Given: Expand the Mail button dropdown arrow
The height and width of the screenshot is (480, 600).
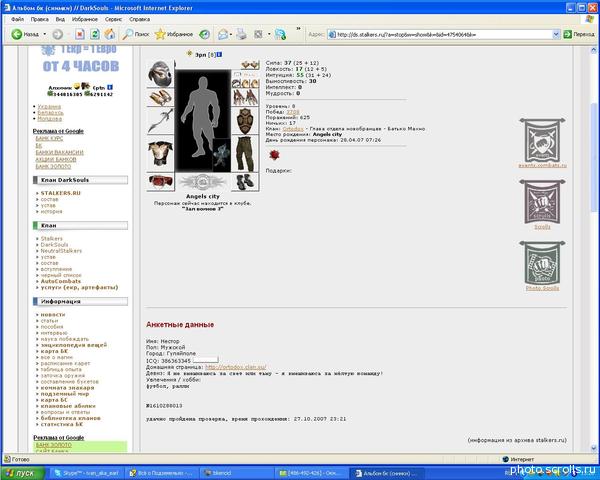Looking at the screenshot, I should (231, 34).
